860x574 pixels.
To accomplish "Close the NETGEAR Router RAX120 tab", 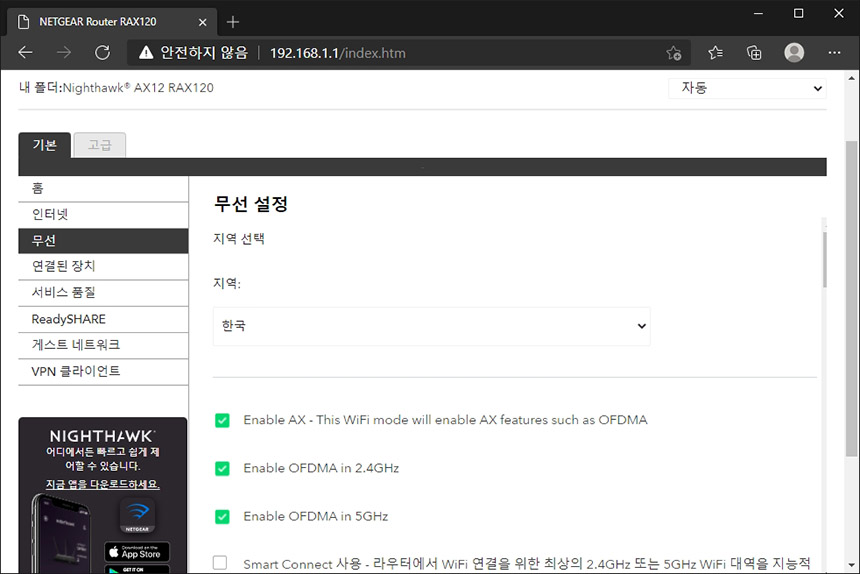I will pyautogui.click(x=202, y=22).
